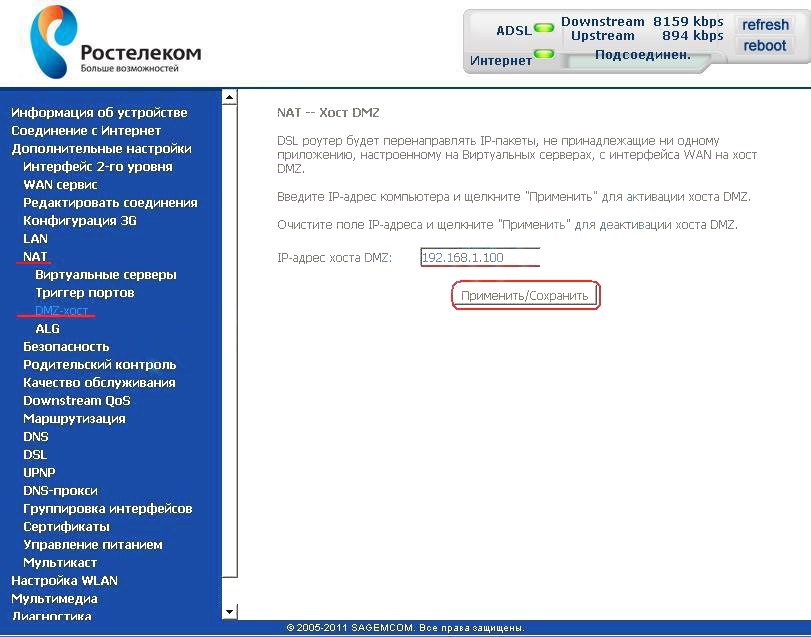Focus the DMZ host IP address field
Viewport: 811px width, 637px height.
[x=480, y=258]
